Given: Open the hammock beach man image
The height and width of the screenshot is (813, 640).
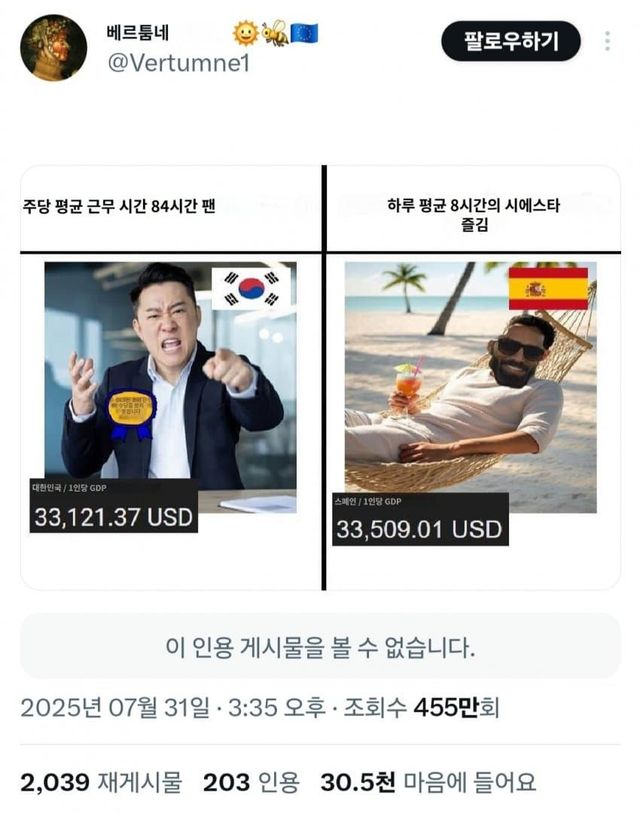Looking at the screenshot, I should (470, 387).
